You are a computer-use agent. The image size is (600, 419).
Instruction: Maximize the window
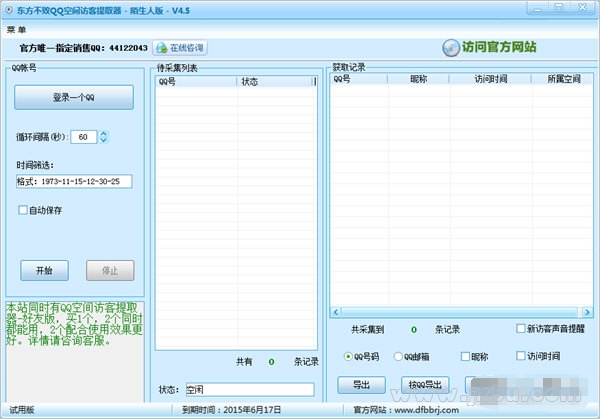pos(559,8)
